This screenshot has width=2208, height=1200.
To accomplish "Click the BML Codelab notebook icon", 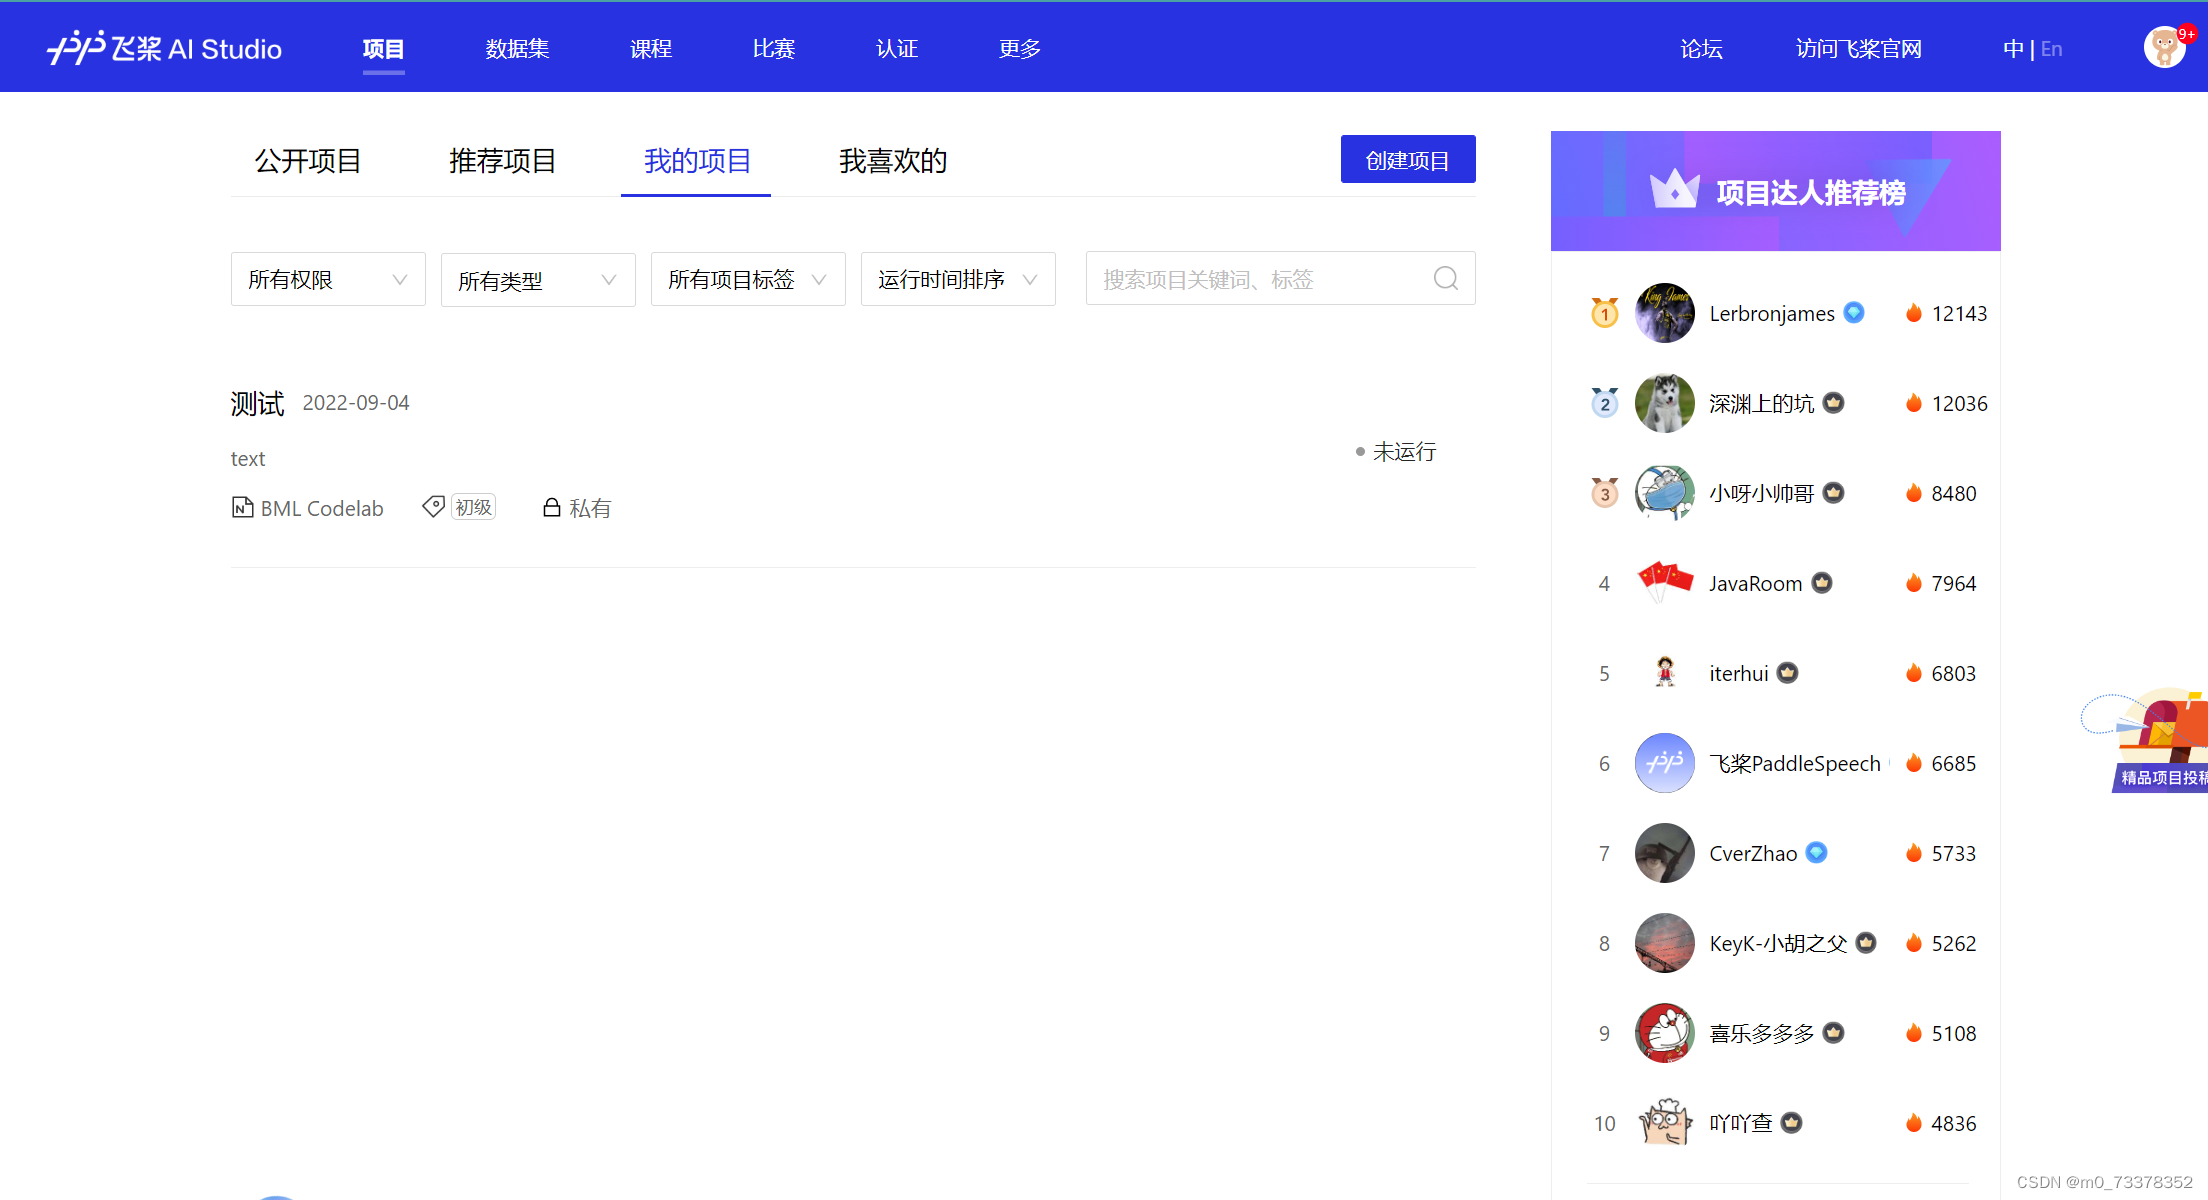I will (x=242, y=507).
